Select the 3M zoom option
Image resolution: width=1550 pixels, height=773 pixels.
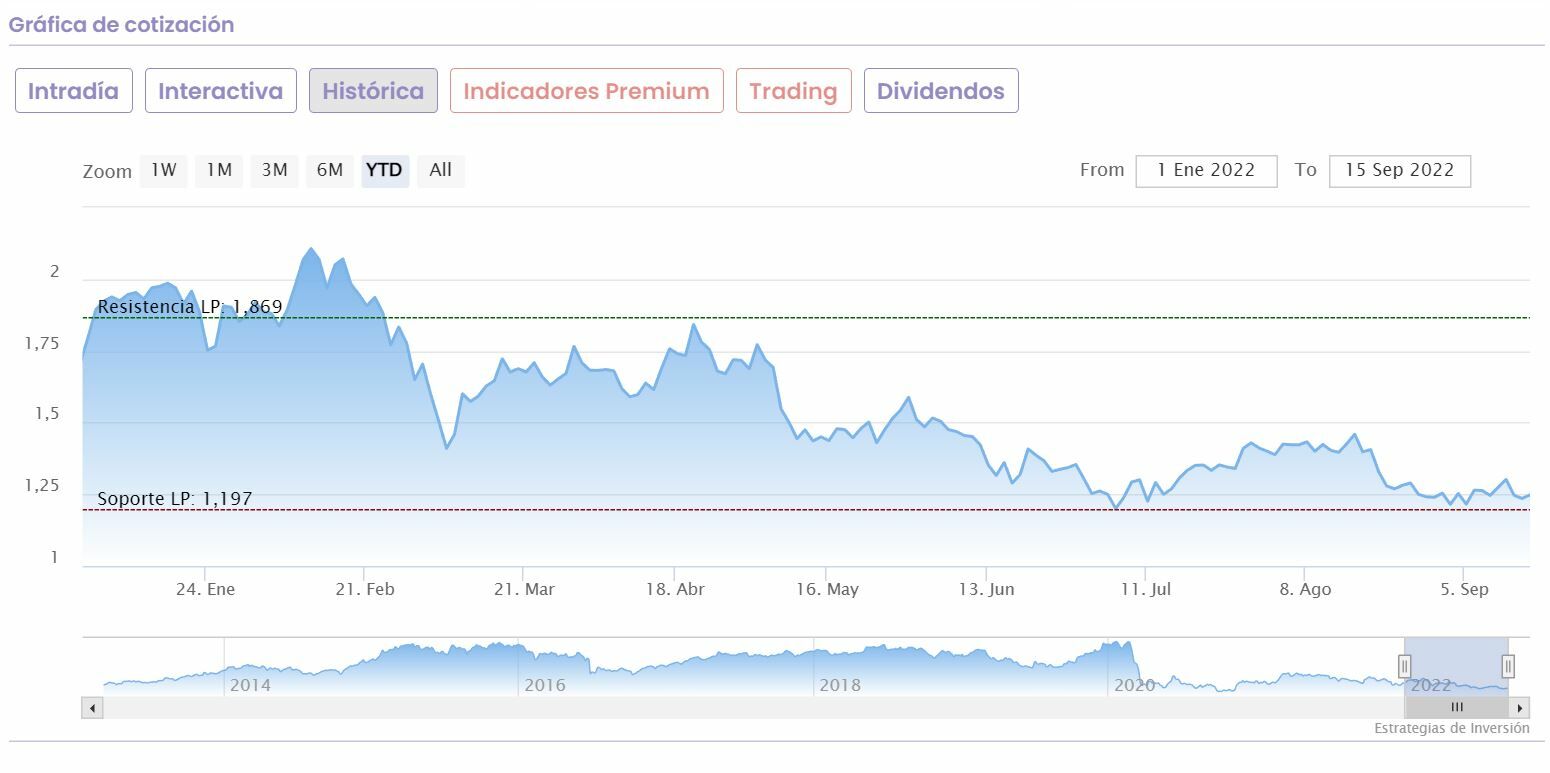274,170
